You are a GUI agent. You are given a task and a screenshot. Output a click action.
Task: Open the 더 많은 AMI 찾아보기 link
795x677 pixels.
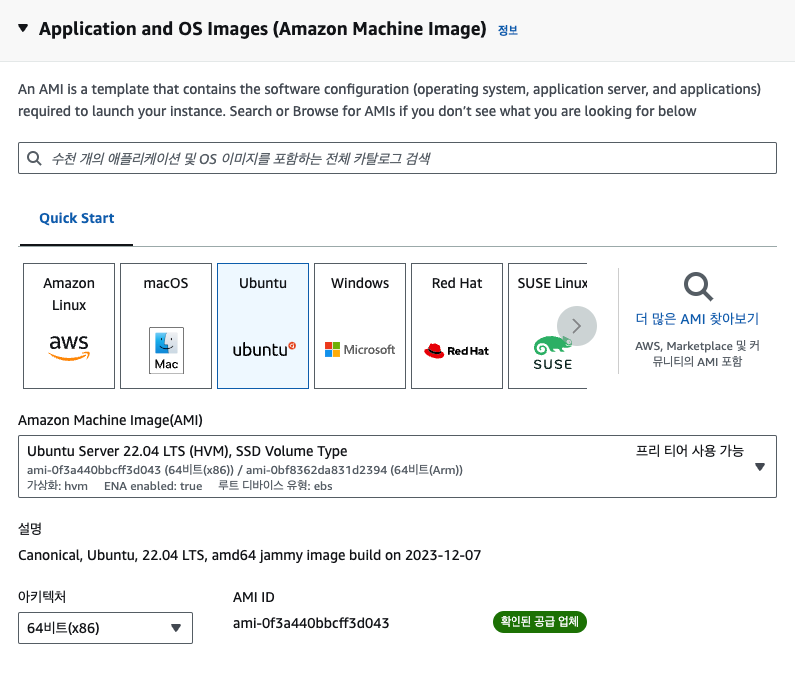(697, 319)
